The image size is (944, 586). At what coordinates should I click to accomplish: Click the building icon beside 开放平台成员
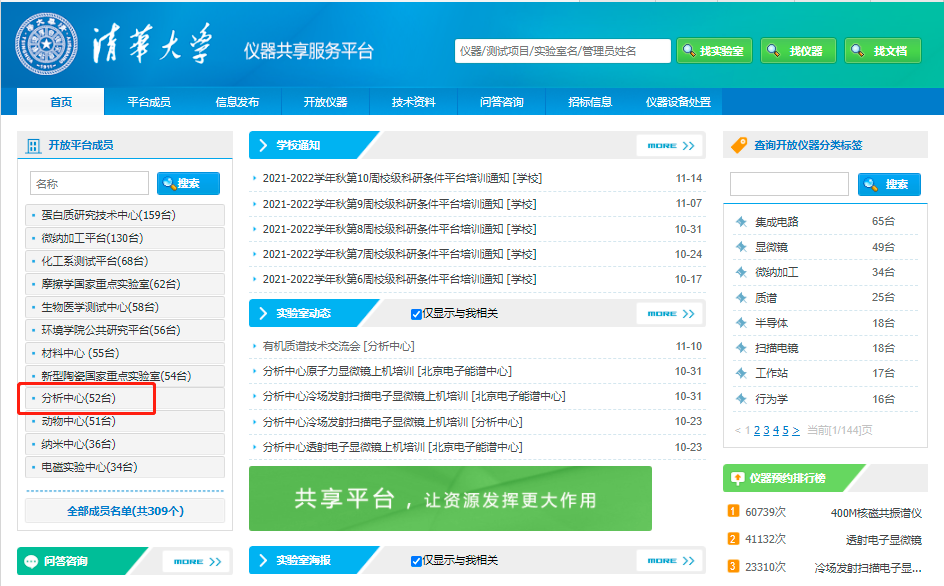(x=33, y=145)
